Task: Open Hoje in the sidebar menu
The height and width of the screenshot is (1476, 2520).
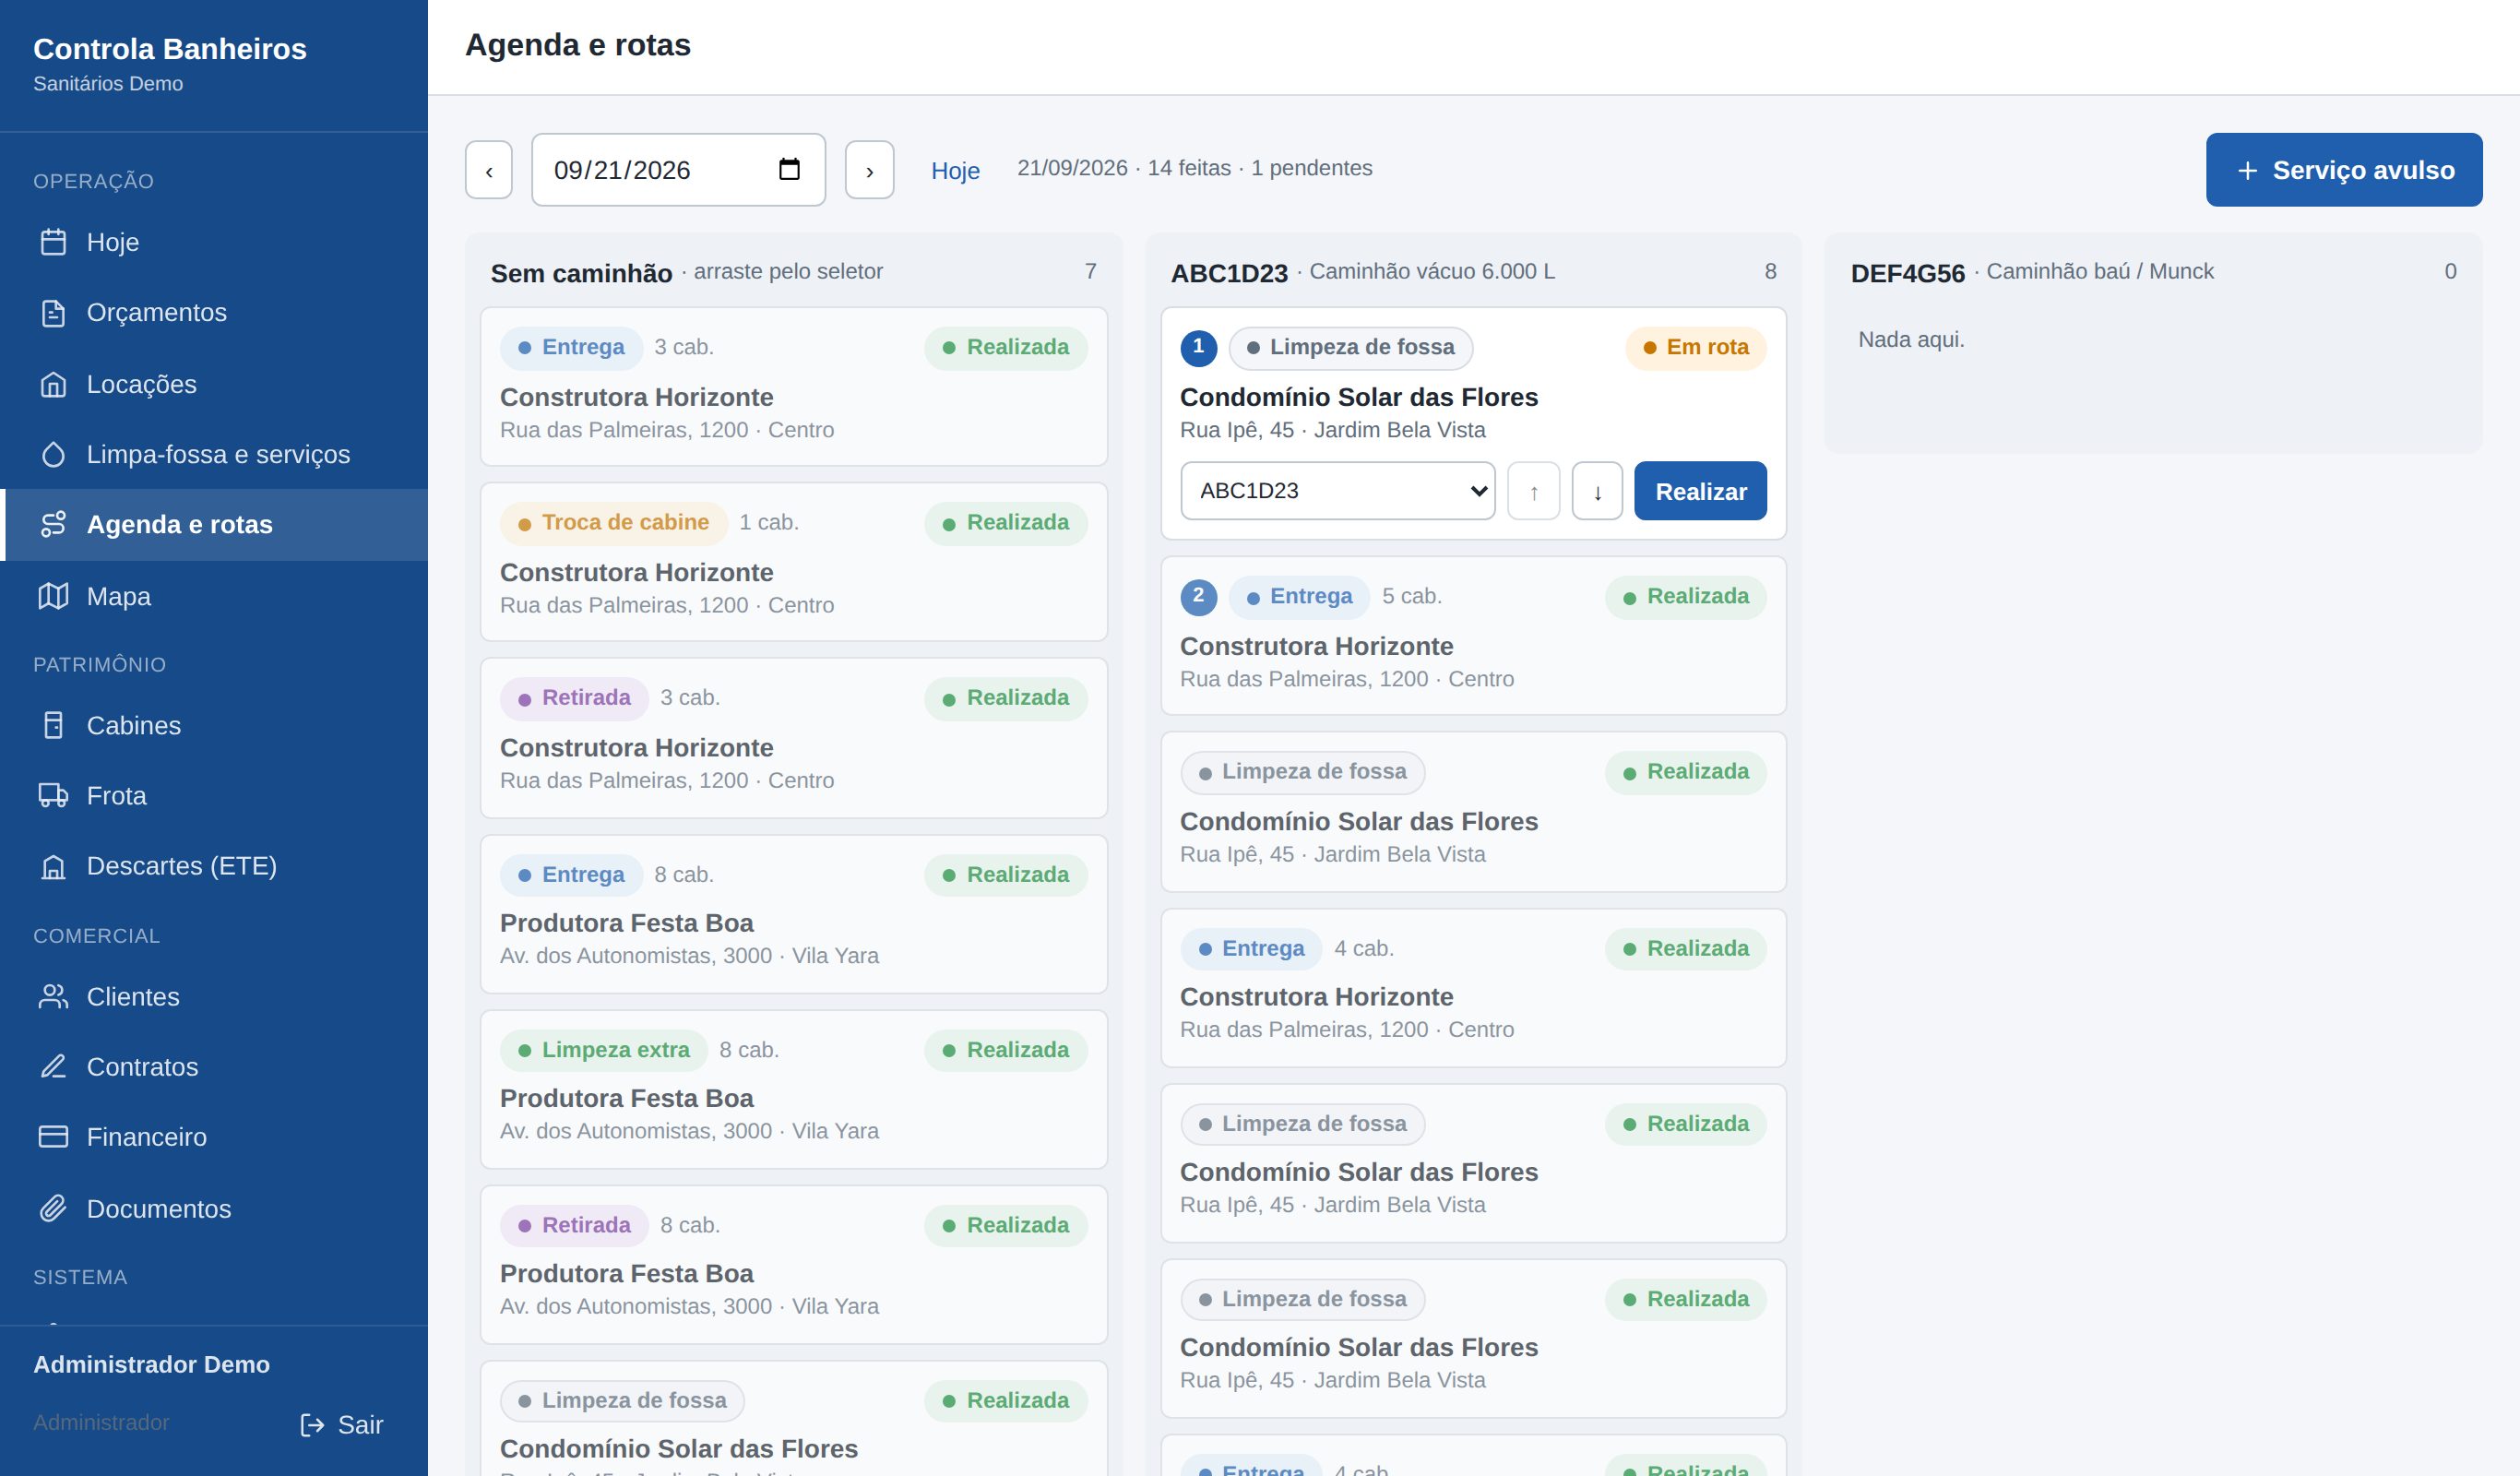Action: click(214, 242)
